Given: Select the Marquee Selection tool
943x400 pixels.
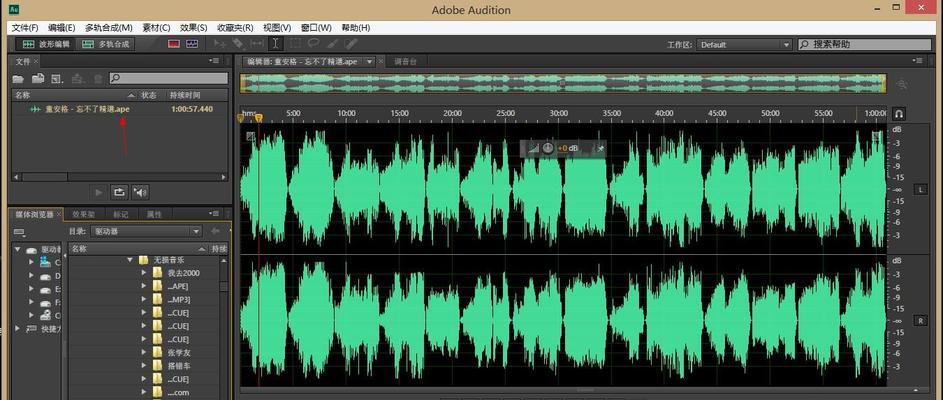Looking at the screenshot, I should tap(295, 44).
